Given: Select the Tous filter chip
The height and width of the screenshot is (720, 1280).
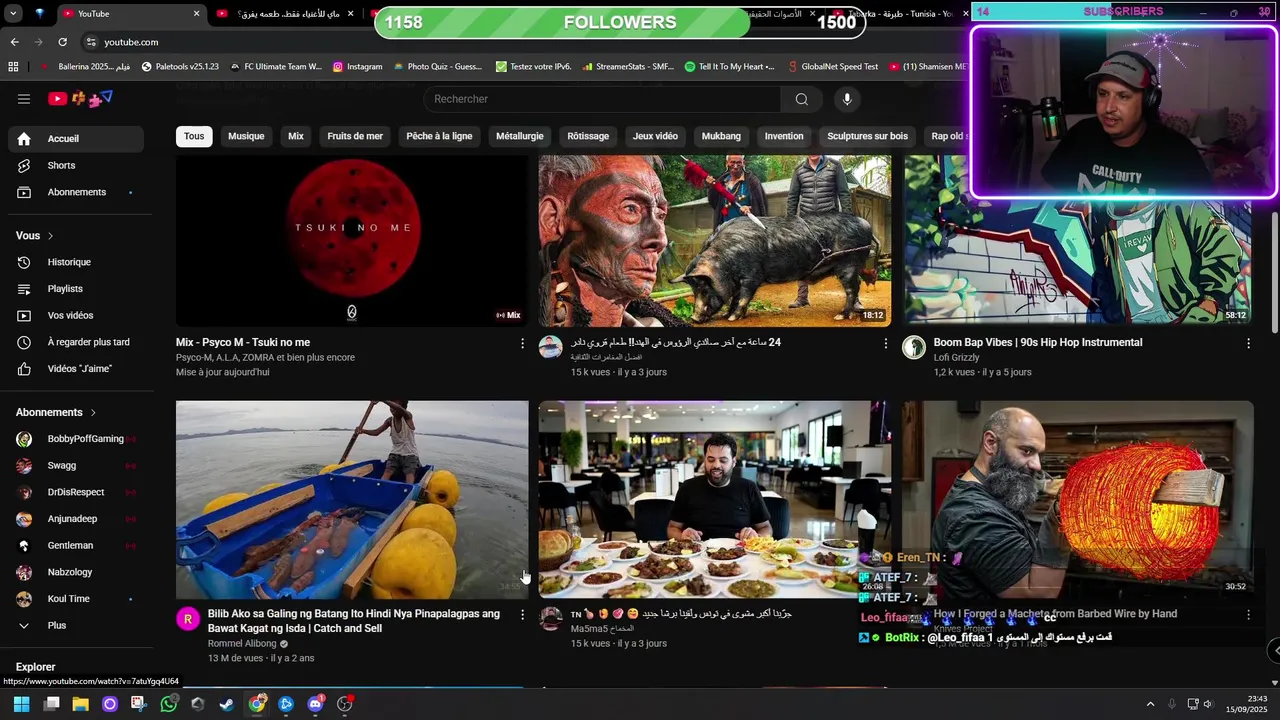Looking at the screenshot, I should coord(194,136).
